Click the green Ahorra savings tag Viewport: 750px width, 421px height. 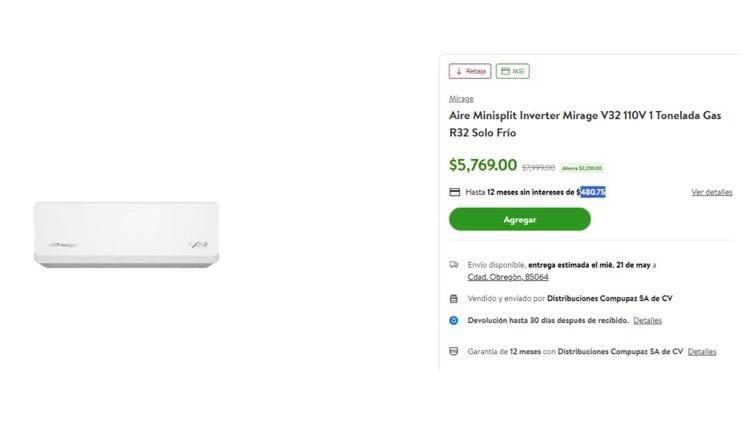pos(582,168)
